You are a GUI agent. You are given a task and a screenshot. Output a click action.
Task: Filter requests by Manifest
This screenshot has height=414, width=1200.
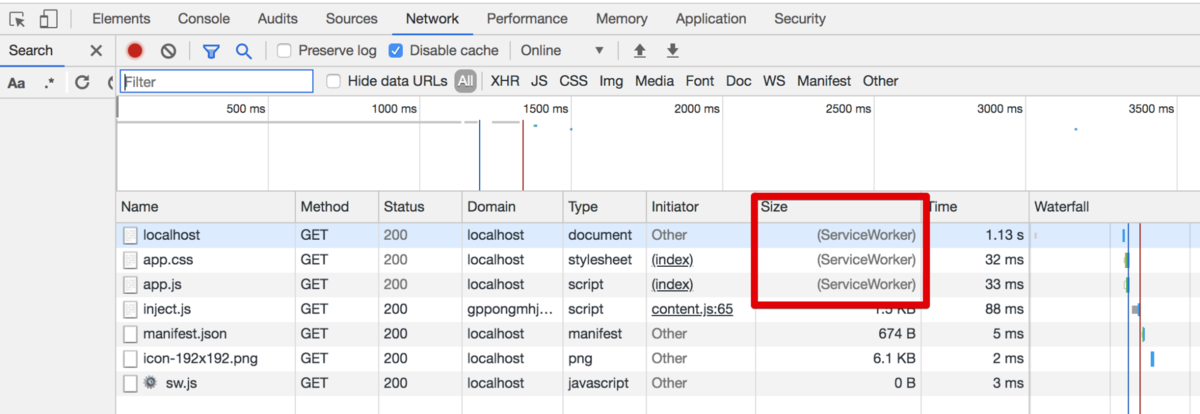click(824, 81)
